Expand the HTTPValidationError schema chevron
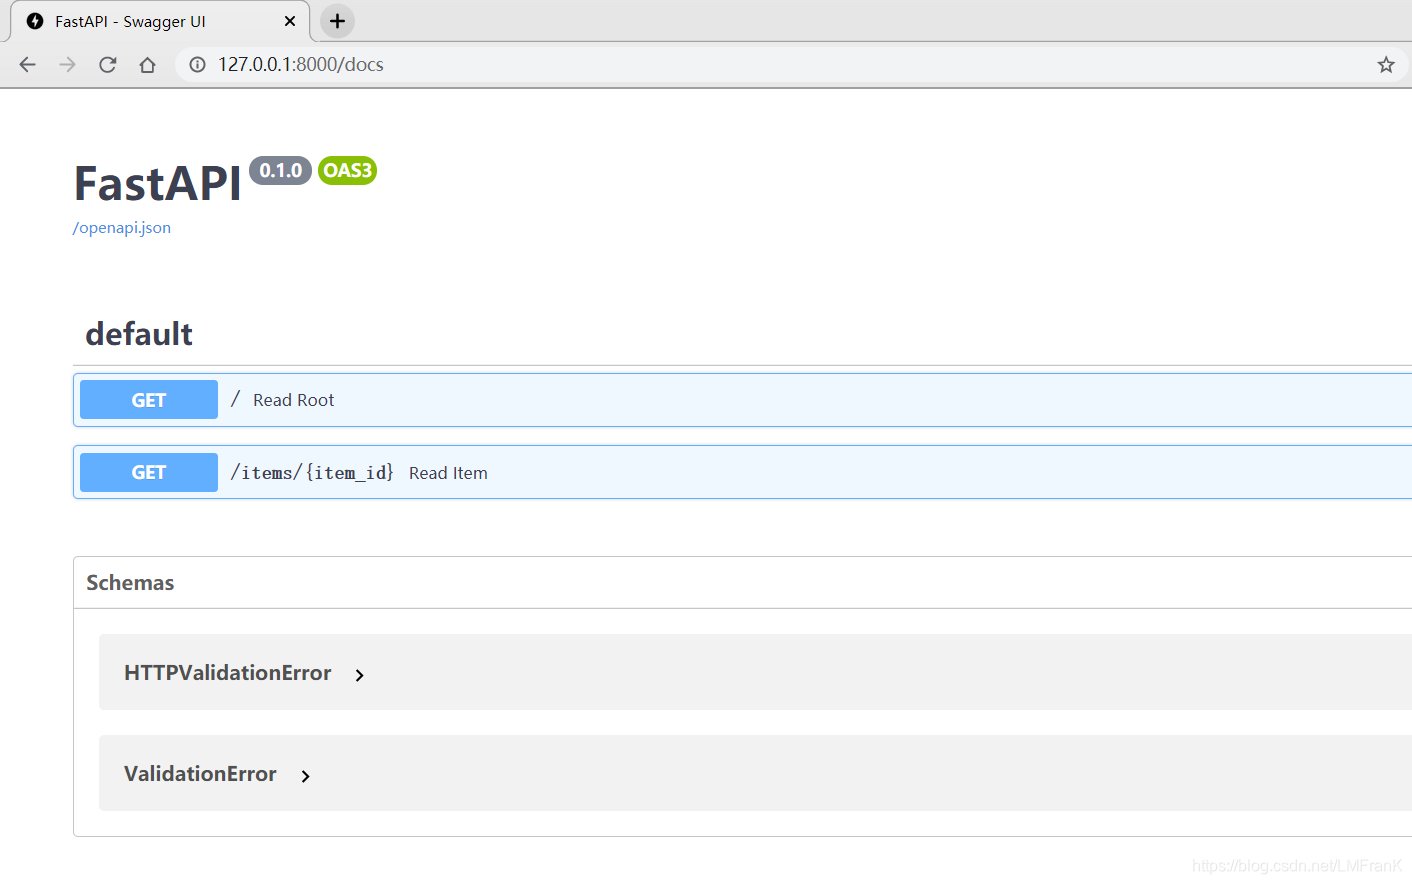Viewport: 1412px width, 884px height. pyautogui.click(x=360, y=676)
